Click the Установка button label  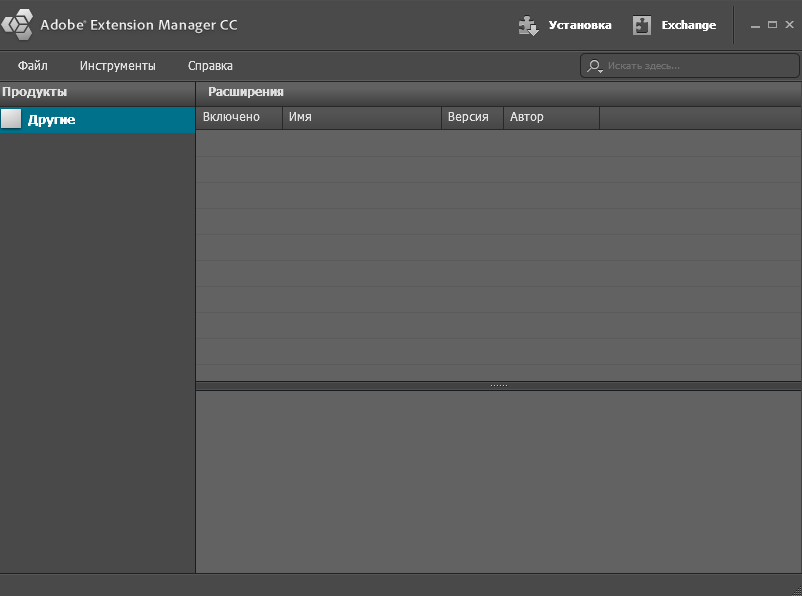point(580,25)
